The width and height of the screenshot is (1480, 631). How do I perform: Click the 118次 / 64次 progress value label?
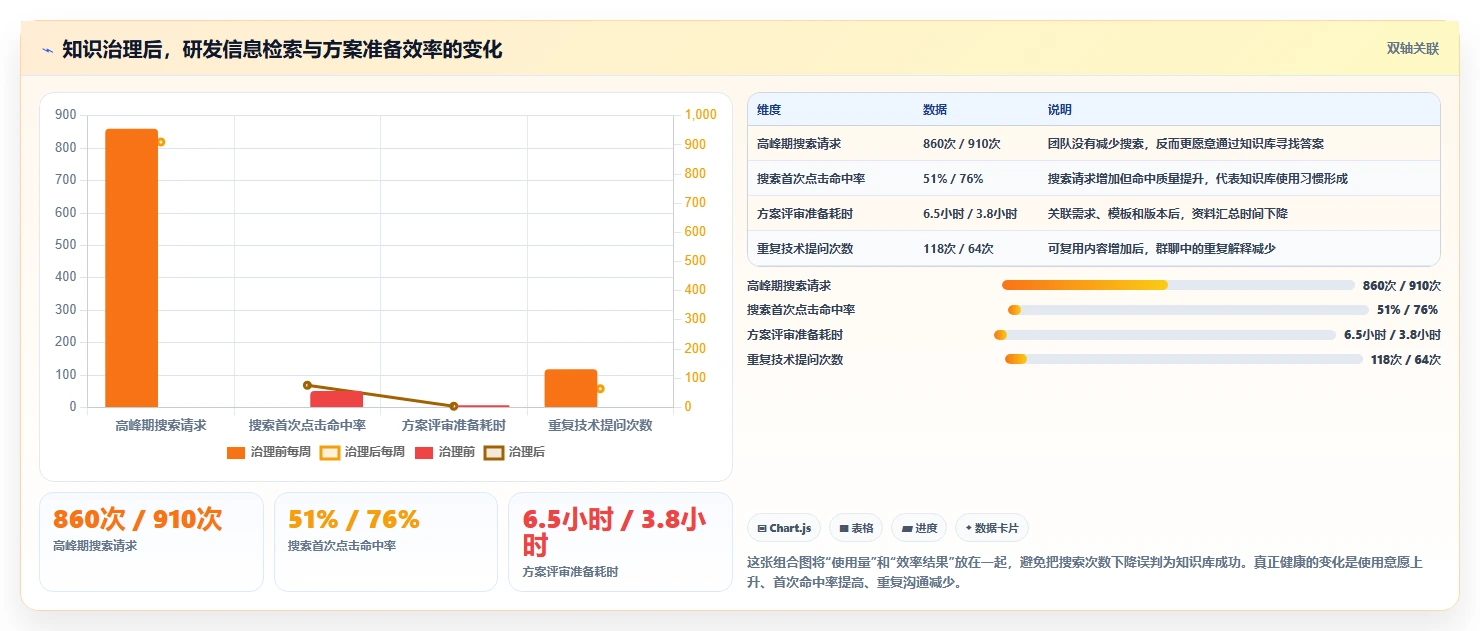pyautogui.click(x=1406, y=360)
